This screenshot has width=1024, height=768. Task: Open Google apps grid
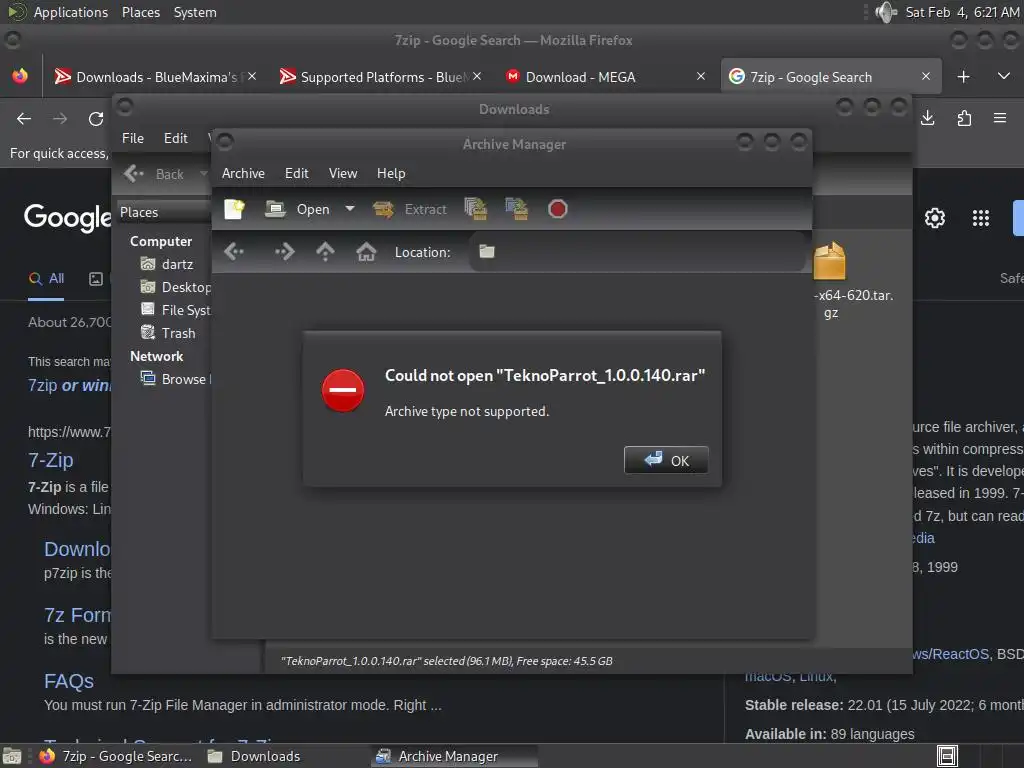click(980, 217)
